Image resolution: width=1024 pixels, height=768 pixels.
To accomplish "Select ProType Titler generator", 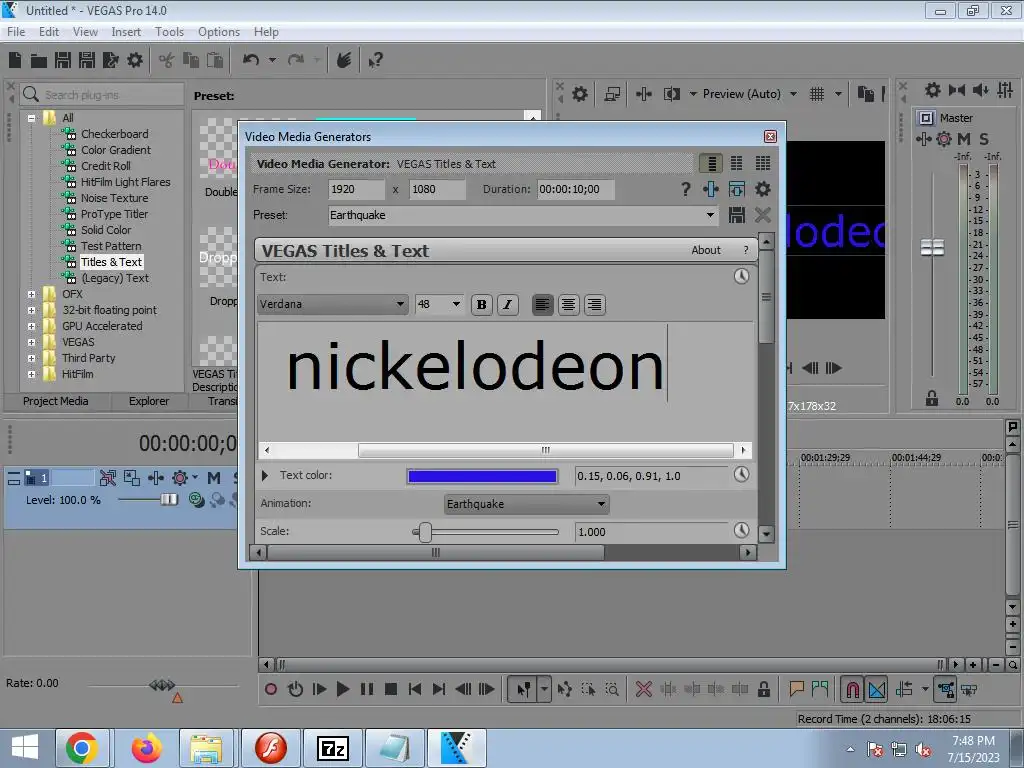I will (114, 214).
